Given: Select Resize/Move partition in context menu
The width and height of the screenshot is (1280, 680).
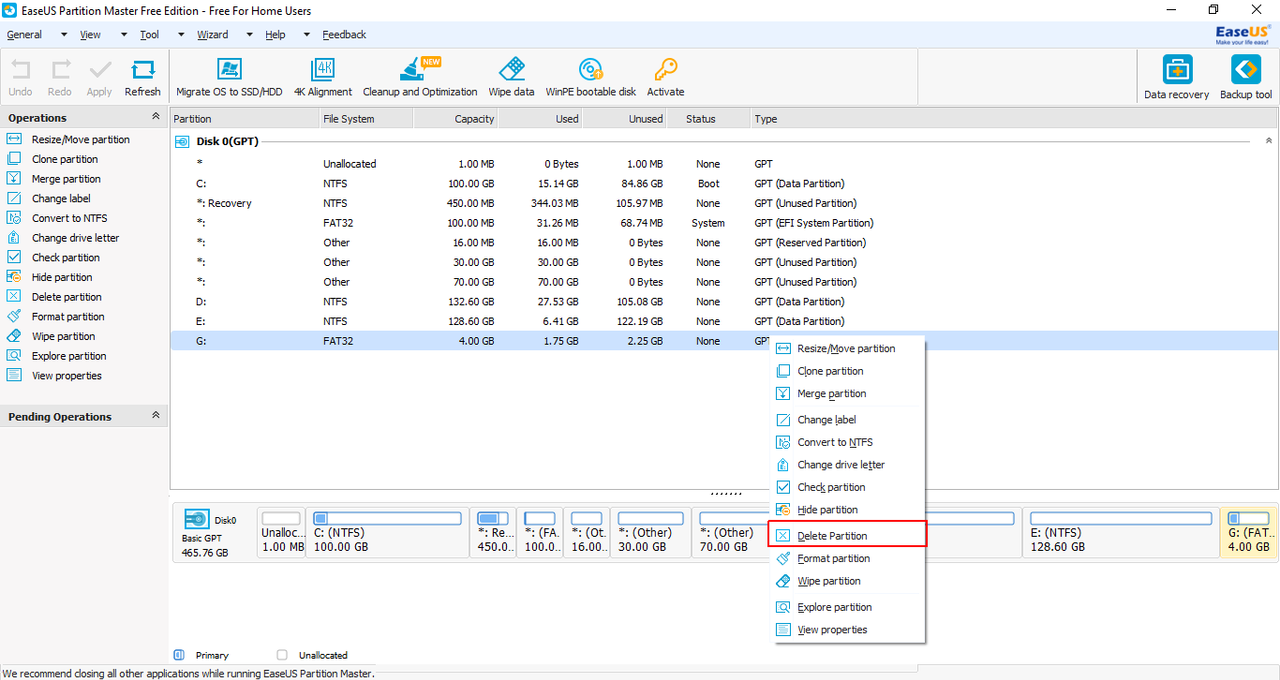Looking at the screenshot, I should coord(847,349).
